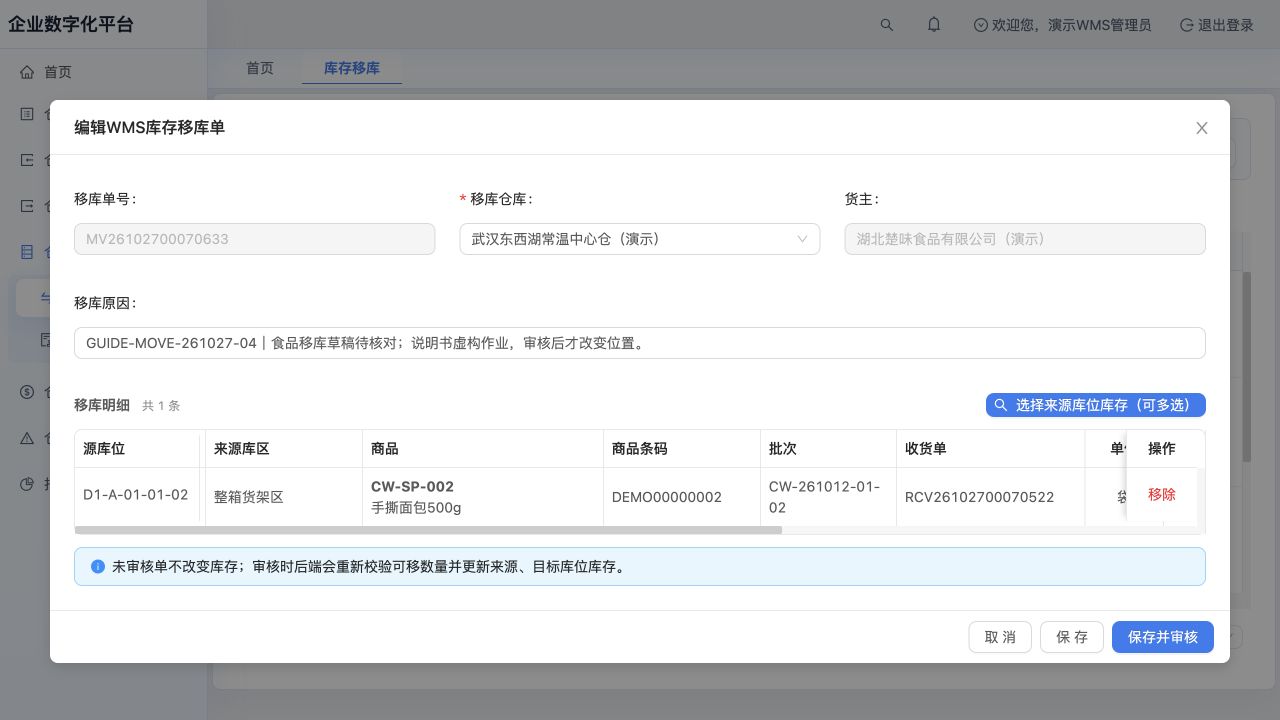The height and width of the screenshot is (720, 1280).
Task: Click the home icon beside 首页 in sidebar
Action: 27,72
